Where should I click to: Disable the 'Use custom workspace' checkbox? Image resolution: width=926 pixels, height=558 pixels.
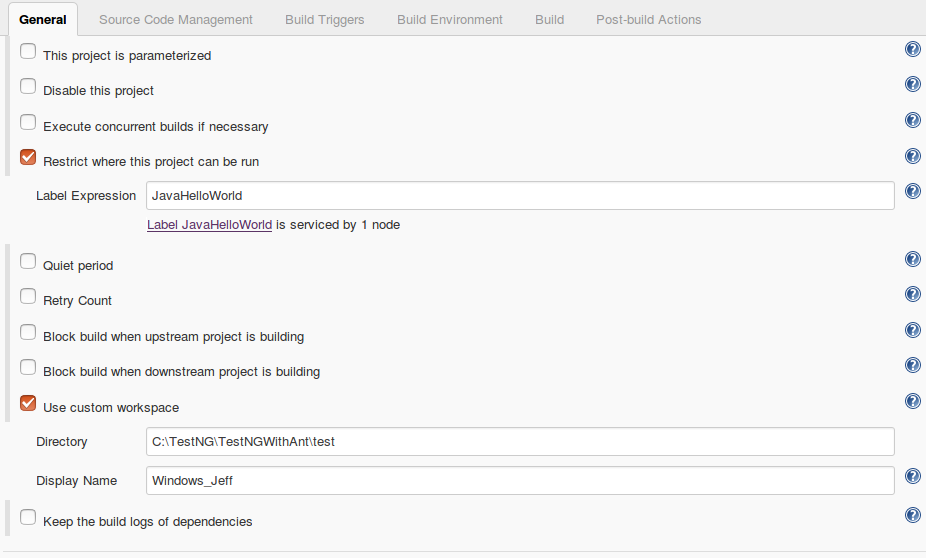(28, 403)
